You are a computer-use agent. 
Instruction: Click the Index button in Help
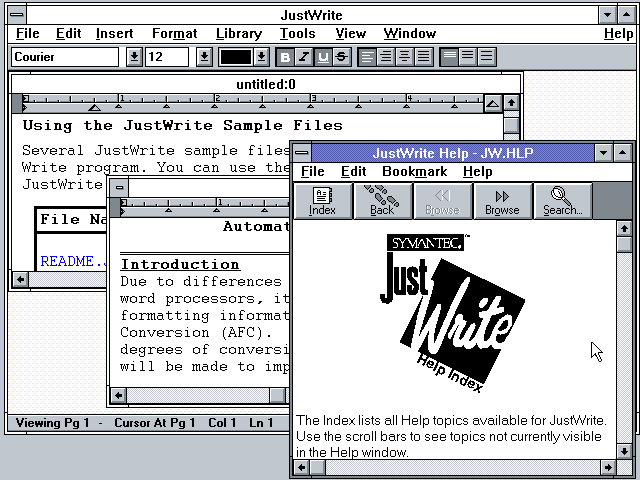click(322, 201)
